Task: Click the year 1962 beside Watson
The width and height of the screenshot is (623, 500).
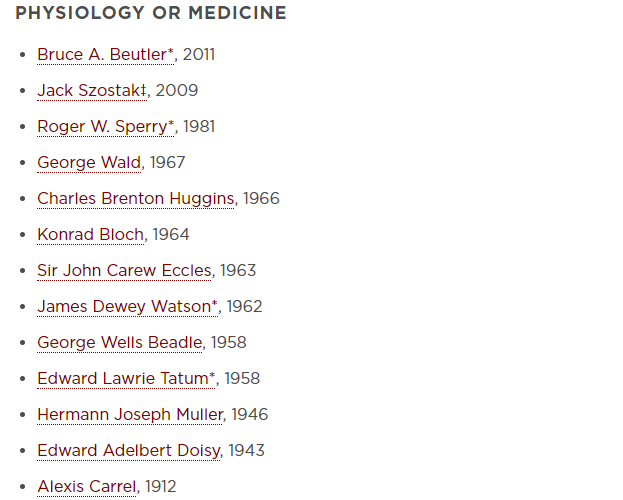Action: click(x=244, y=307)
